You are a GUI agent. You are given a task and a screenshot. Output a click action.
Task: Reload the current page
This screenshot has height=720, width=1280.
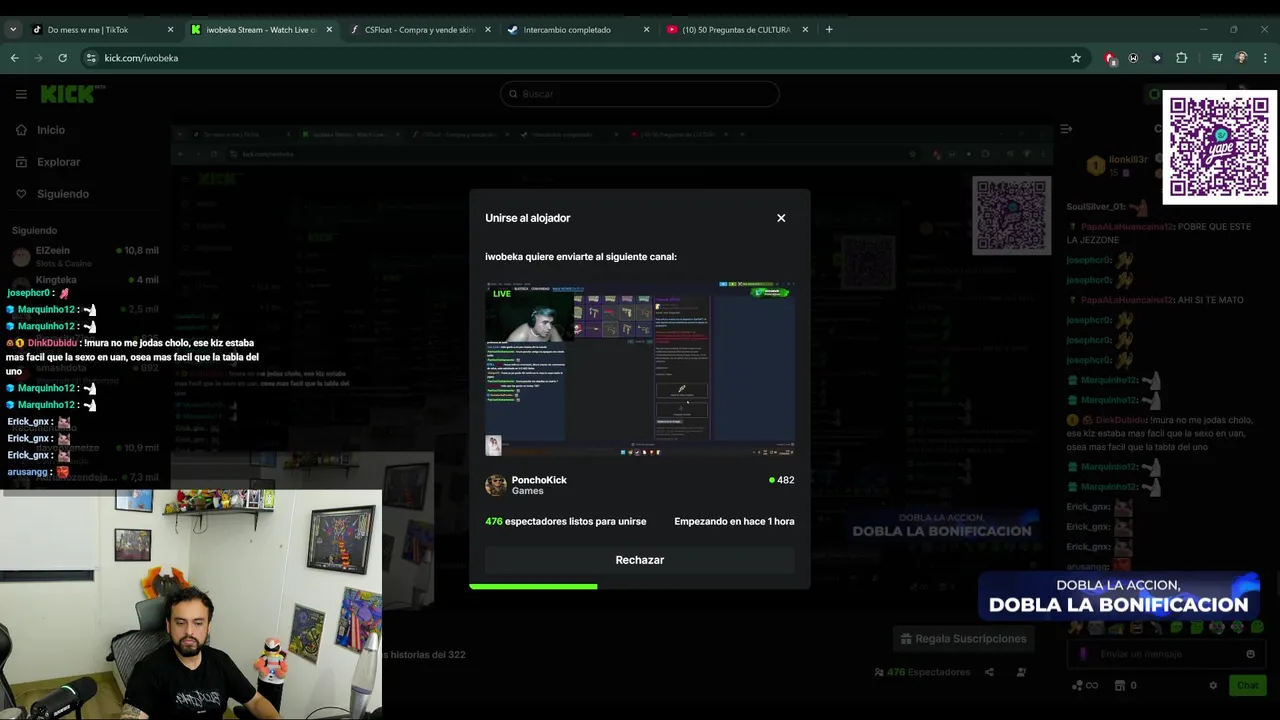coord(63,58)
